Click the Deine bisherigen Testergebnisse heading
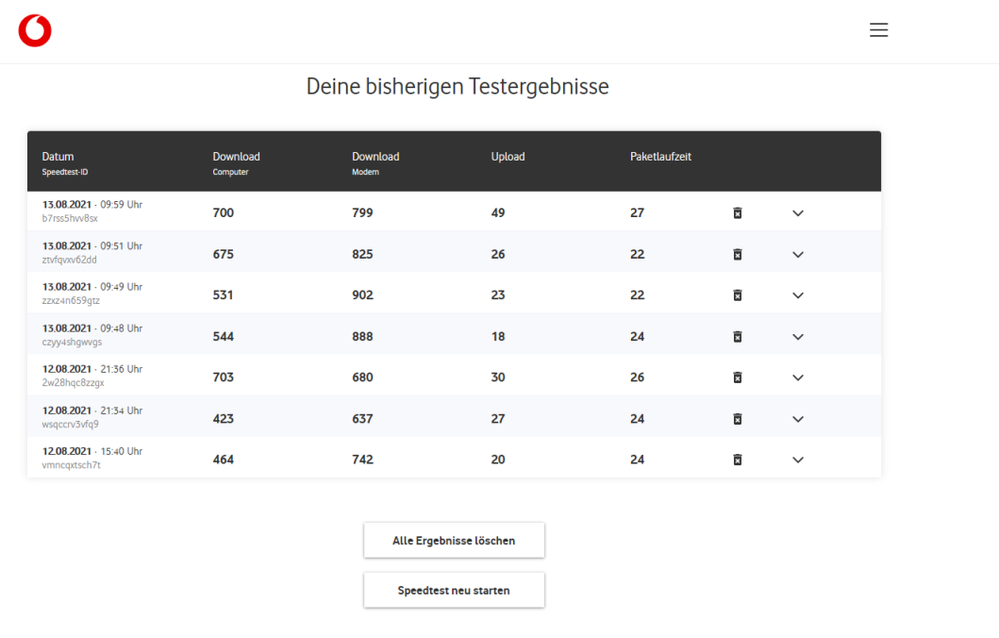 coord(457,87)
